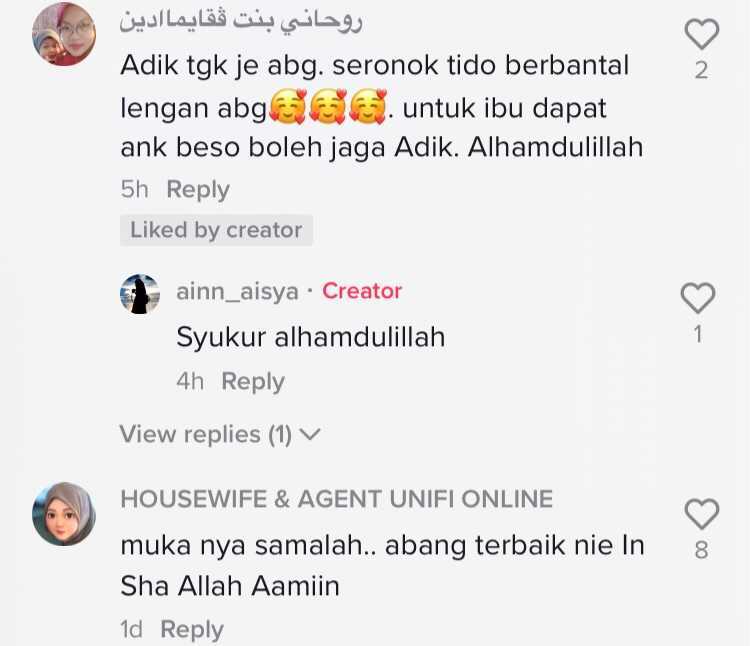750x646 pixels.
Task: Click the chevron beside View replies
Action: 309,434
